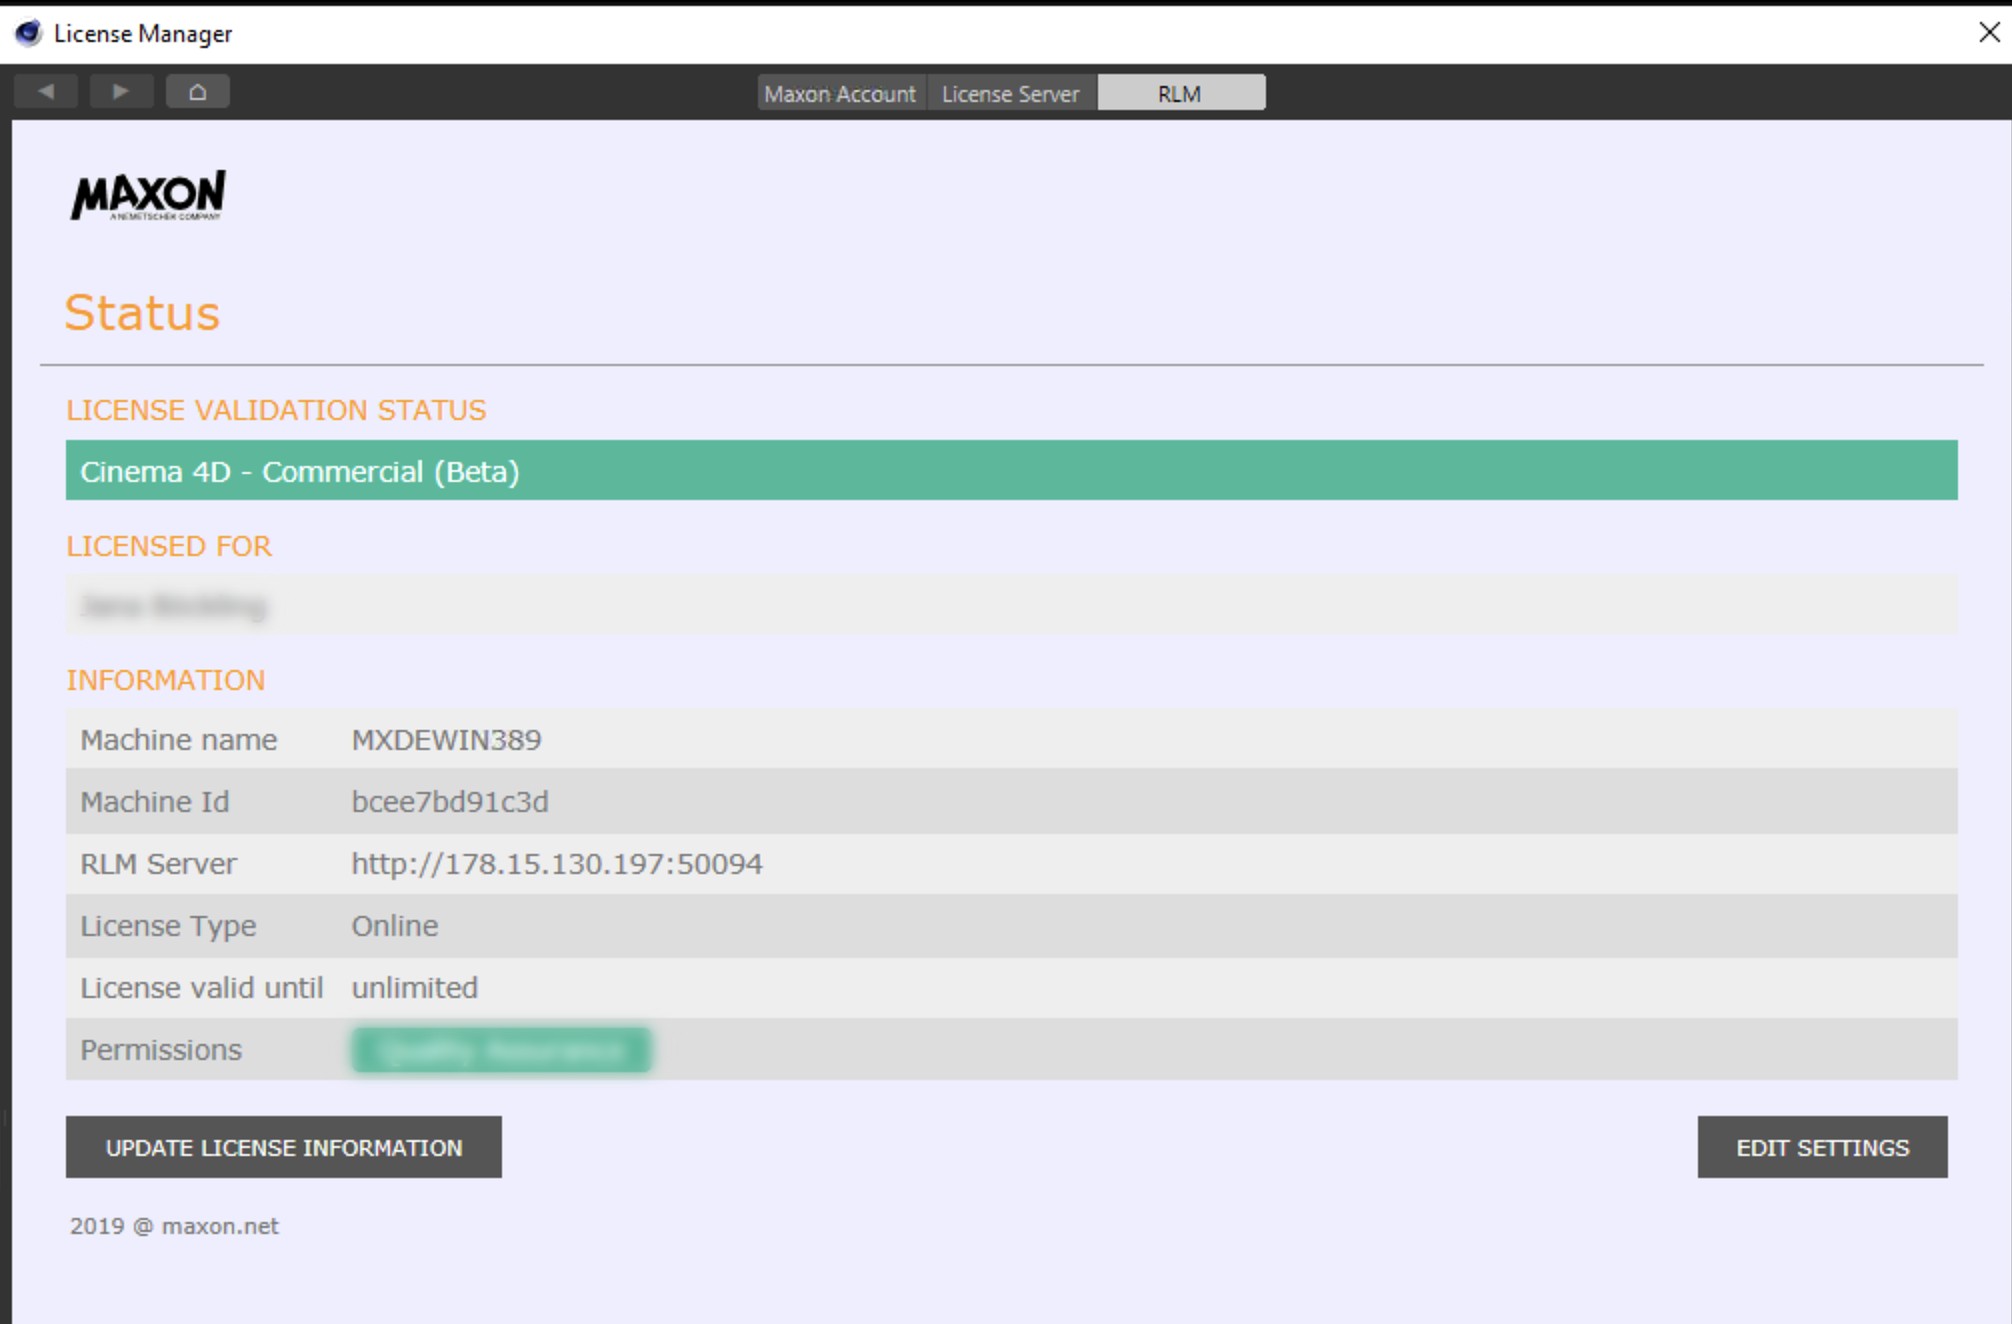Open Edit Settings
Screen dimensions: 2012x1324
(1822, 1147)
